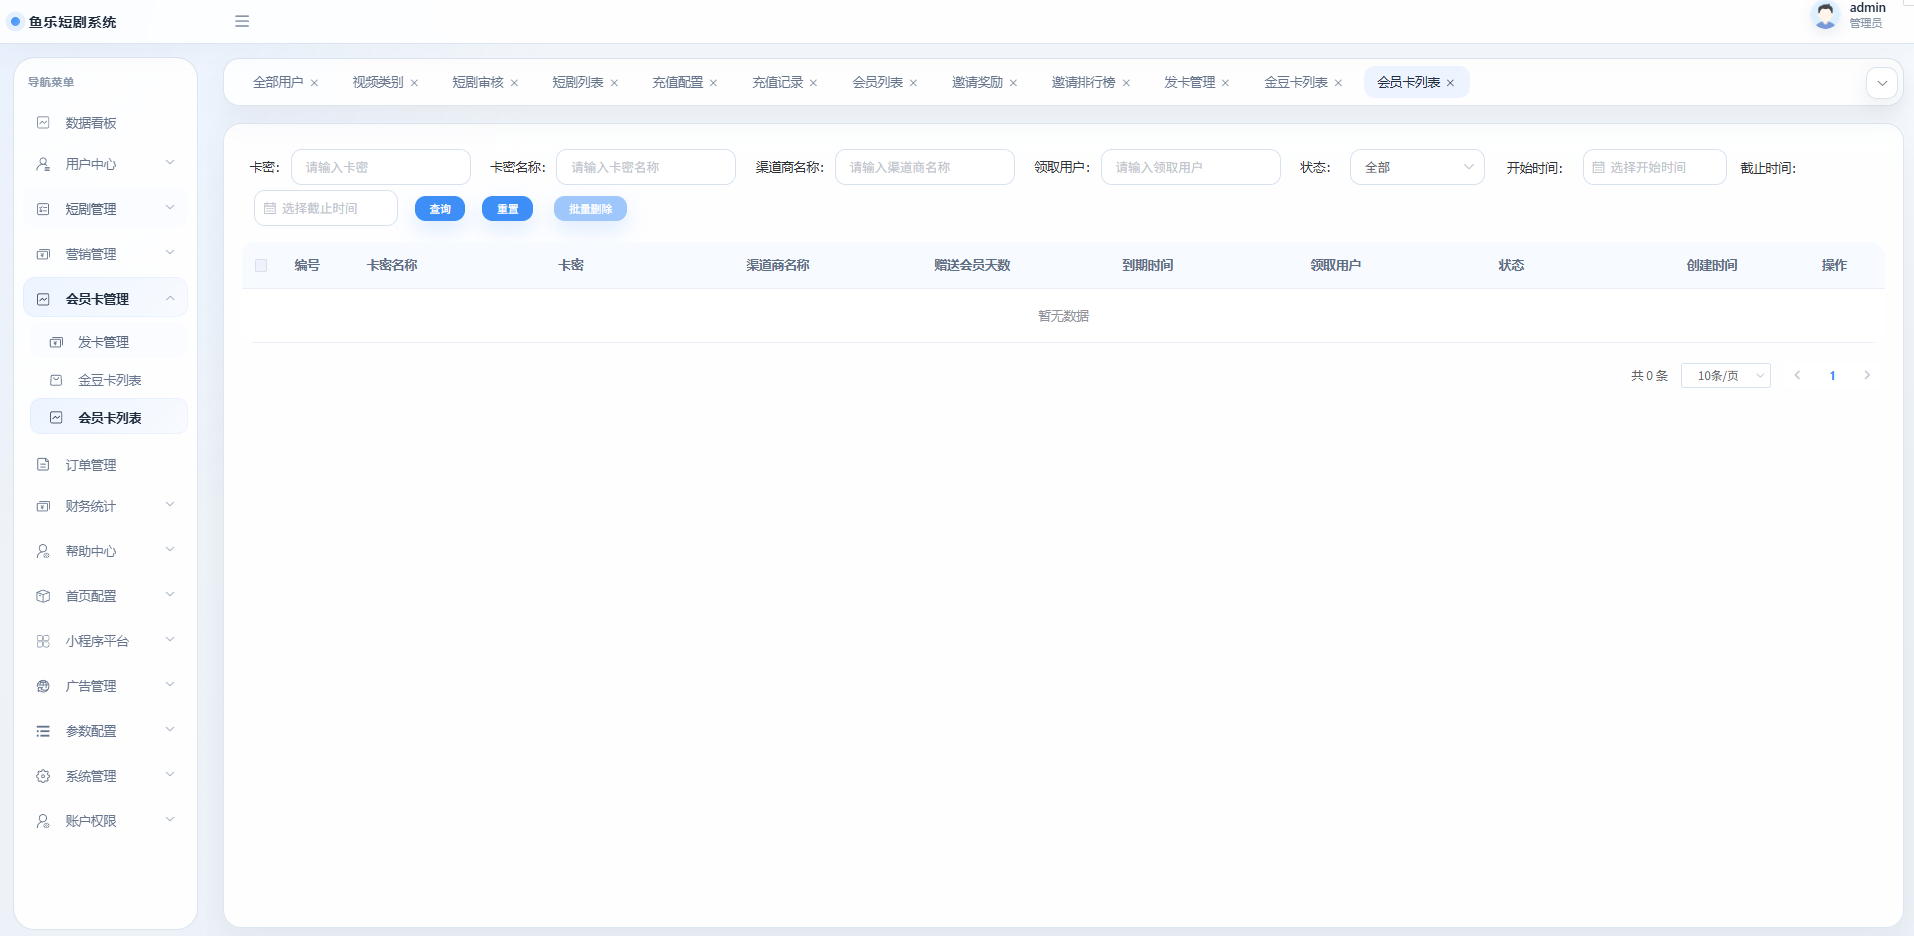Expand the 营销管理 menu chevron
Image resolution: width=1914 pixels, height=936 pixels.
170,252
